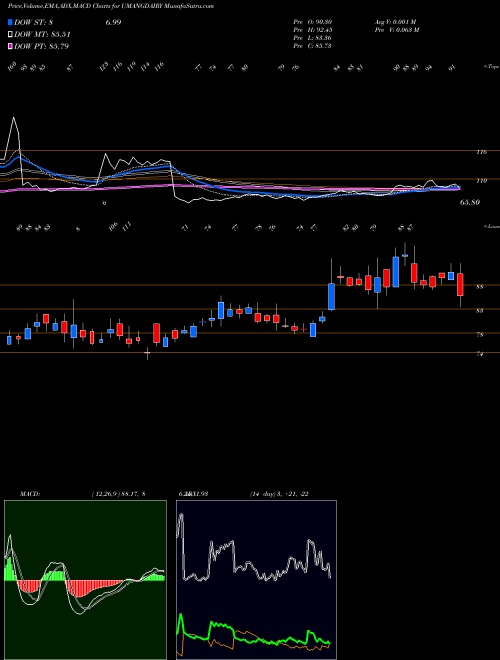Open the MACD histogram panel
The height and width of the screenshot is (660, 500).
85,580
